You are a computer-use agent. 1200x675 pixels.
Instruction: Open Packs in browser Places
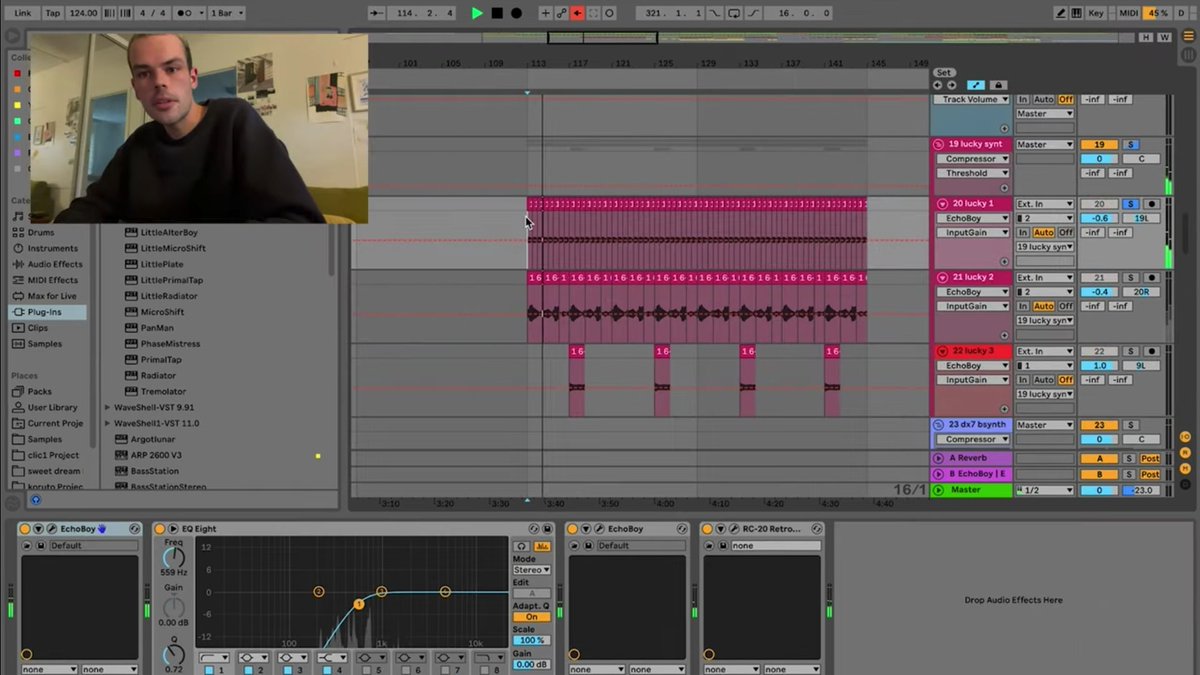point(39,392)
